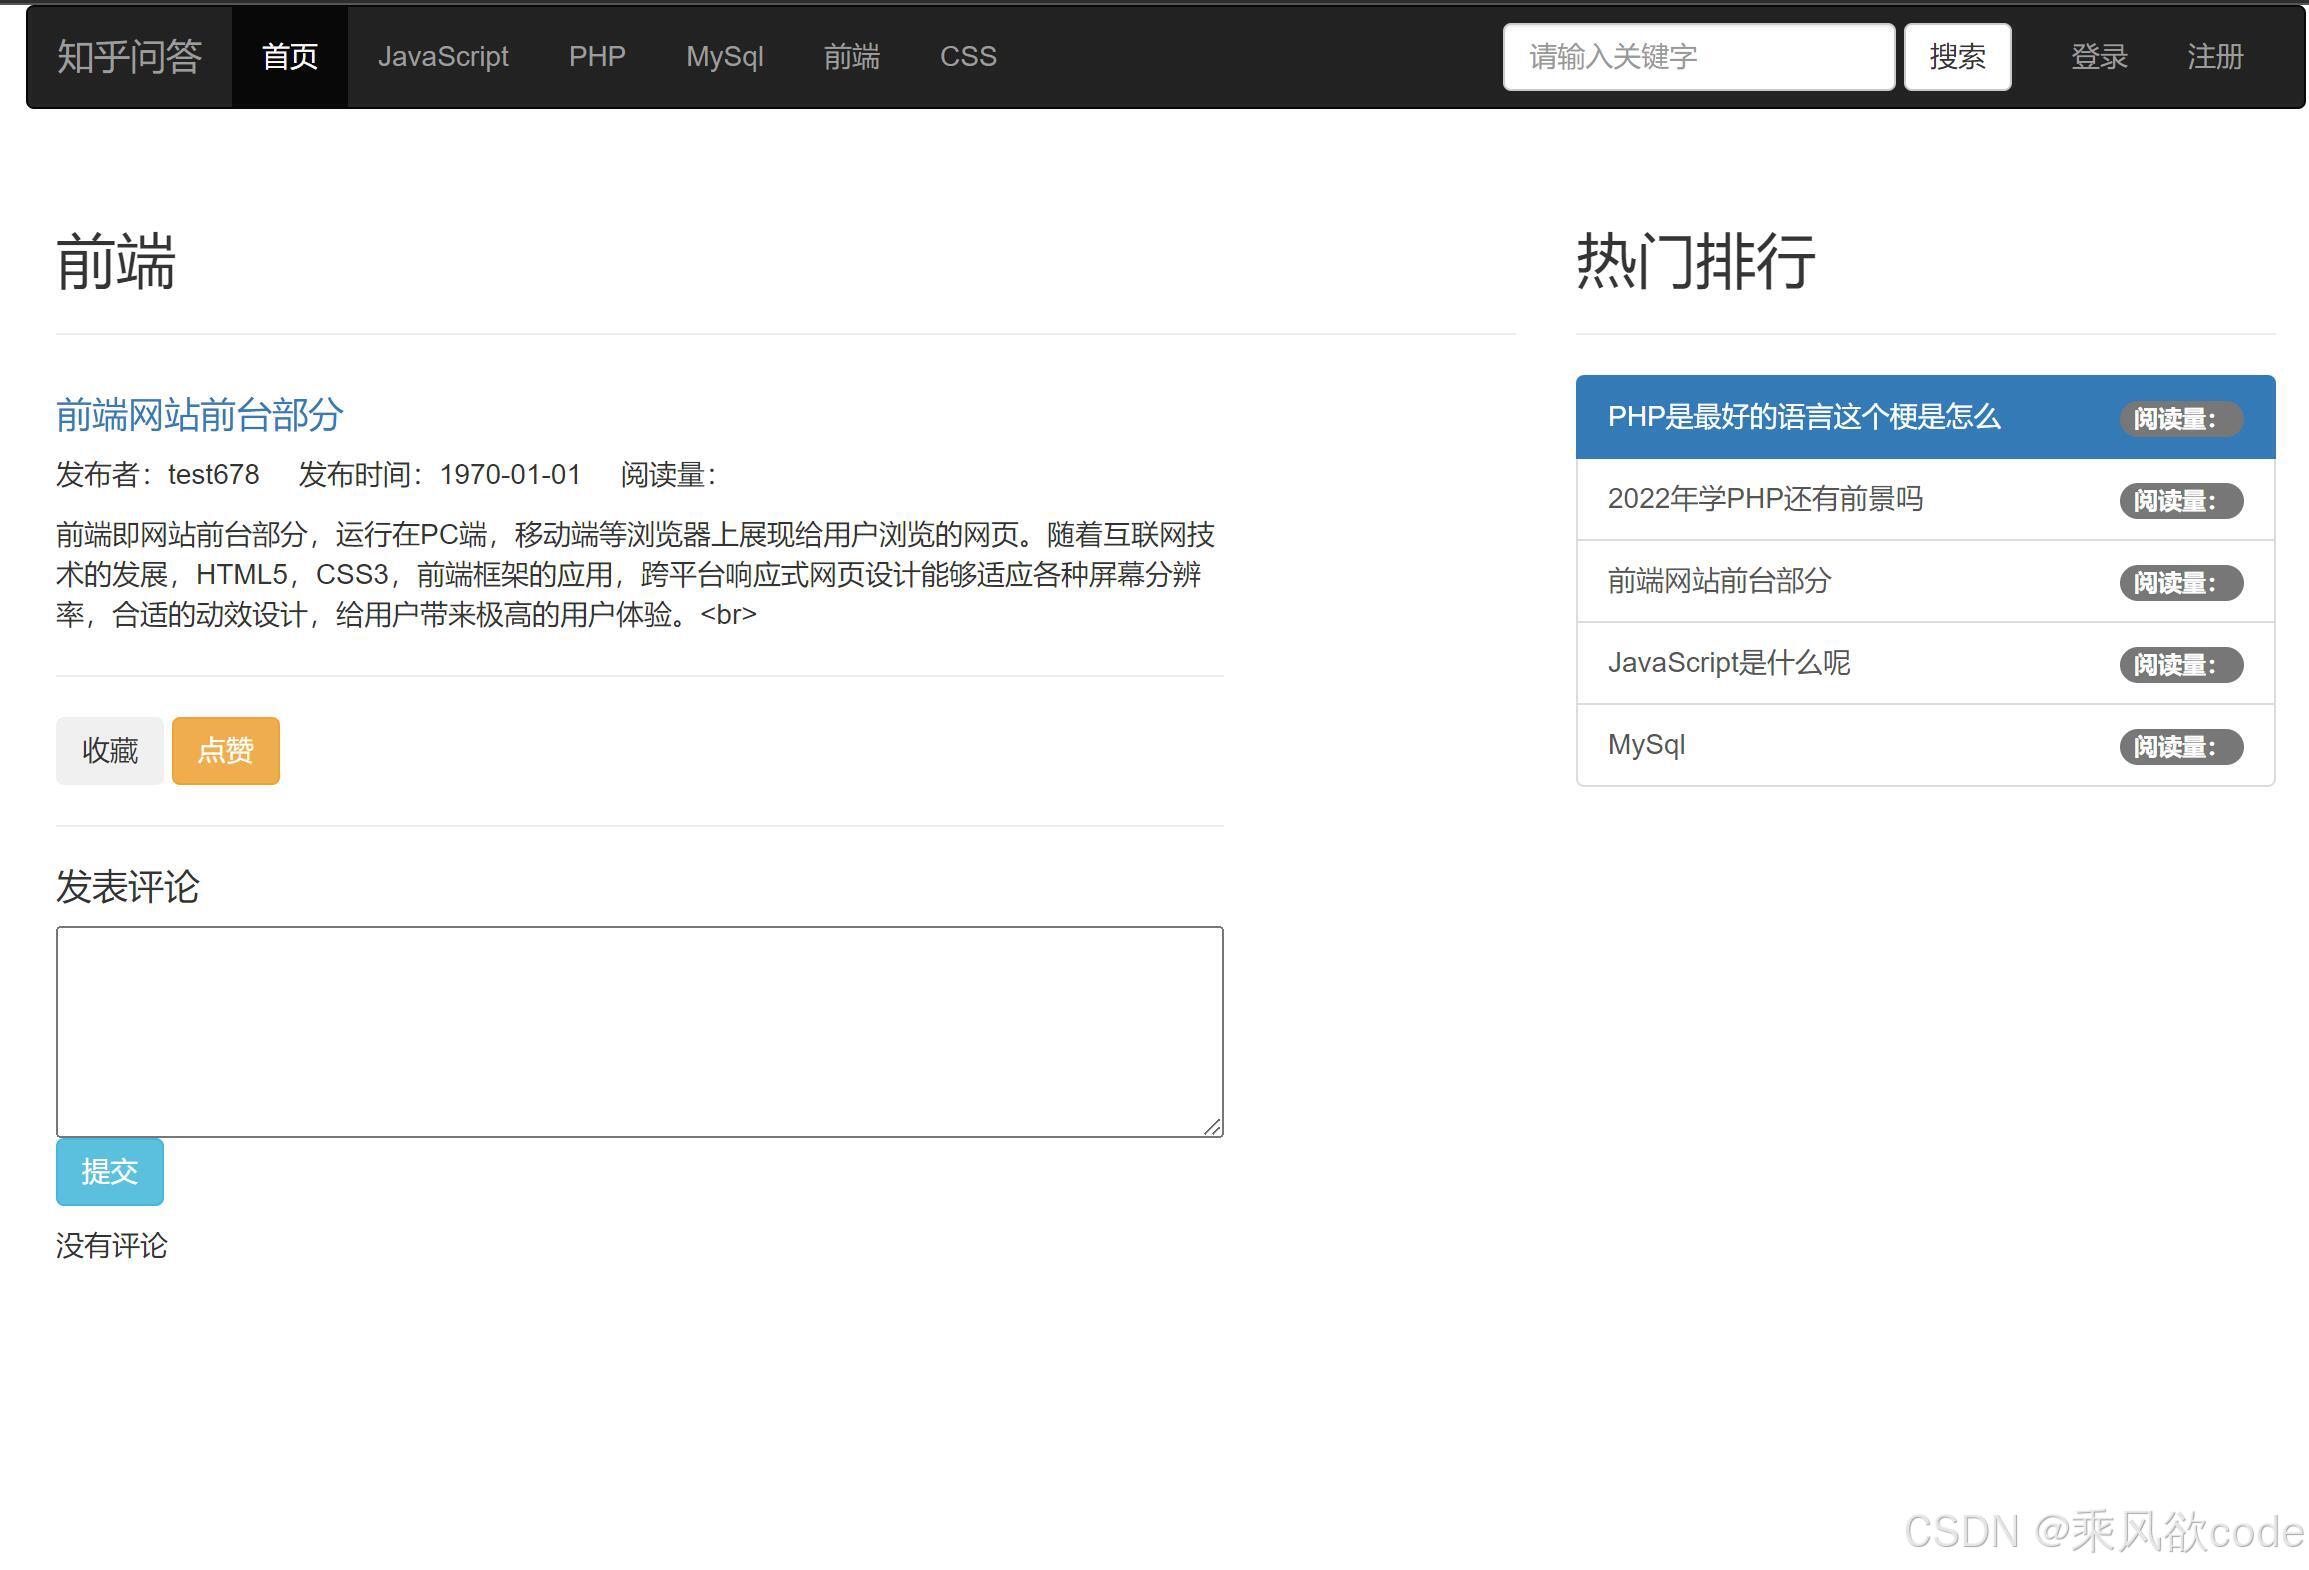
Task: Submit comment with the 提交 button
Action: pos(109,1171)
